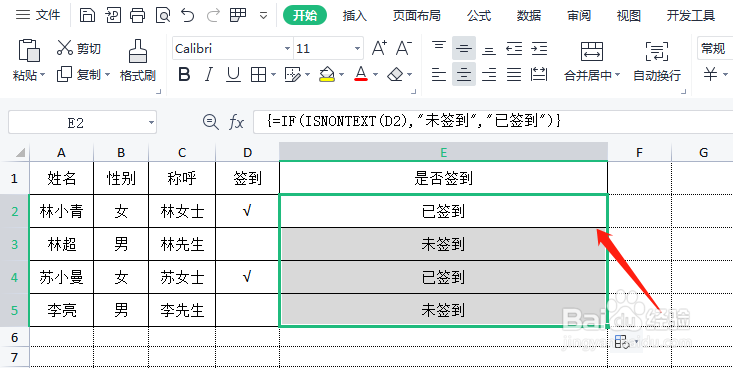Click the fx insert function button

point(237,123)
